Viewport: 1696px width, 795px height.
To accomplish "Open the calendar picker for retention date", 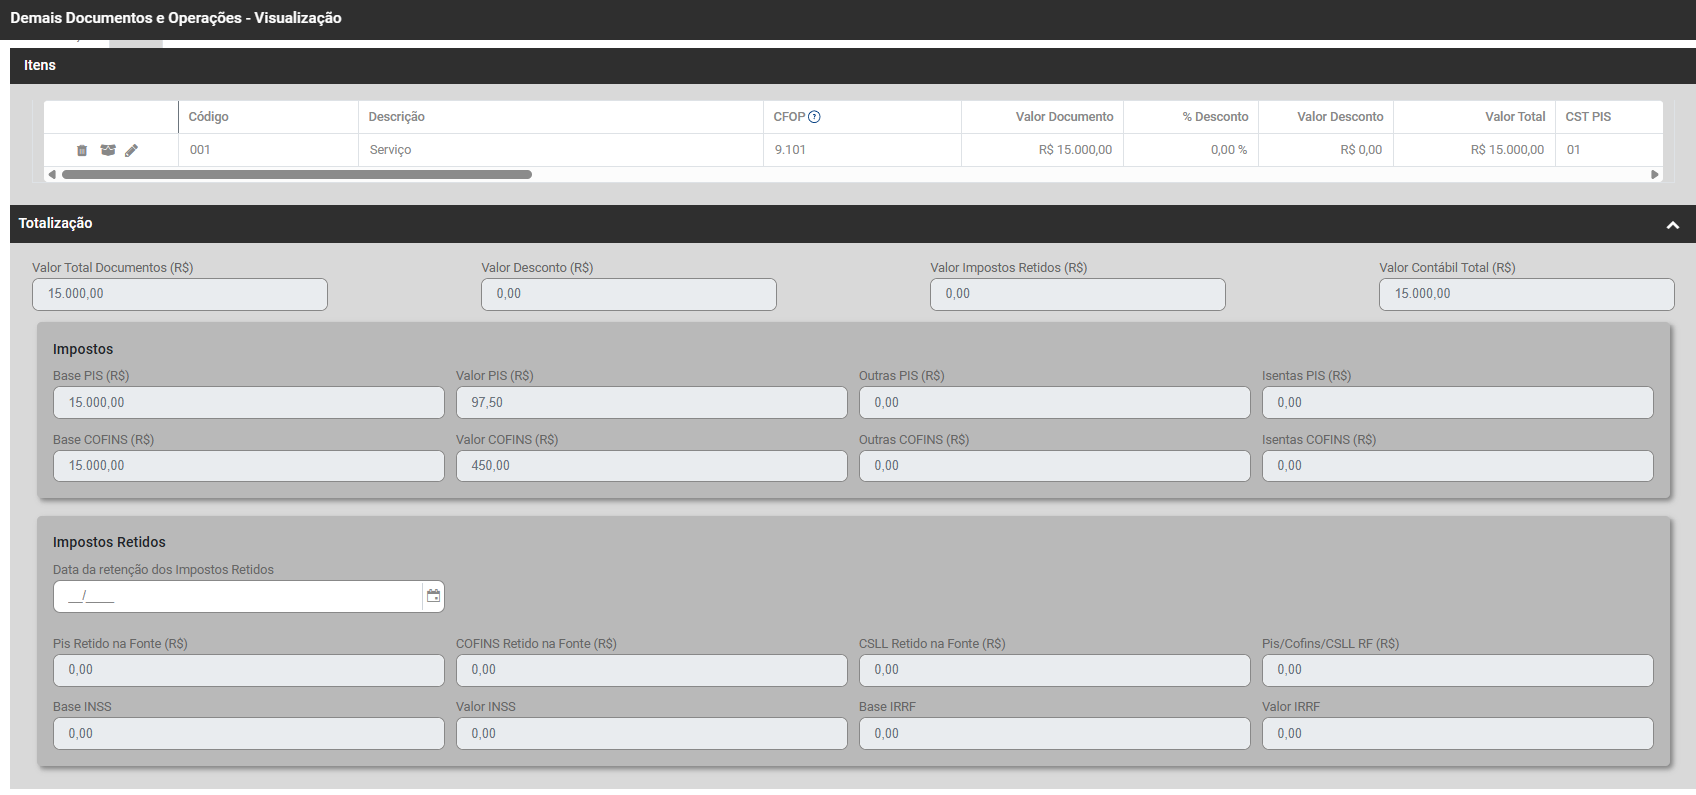I will tap(433, 596).
